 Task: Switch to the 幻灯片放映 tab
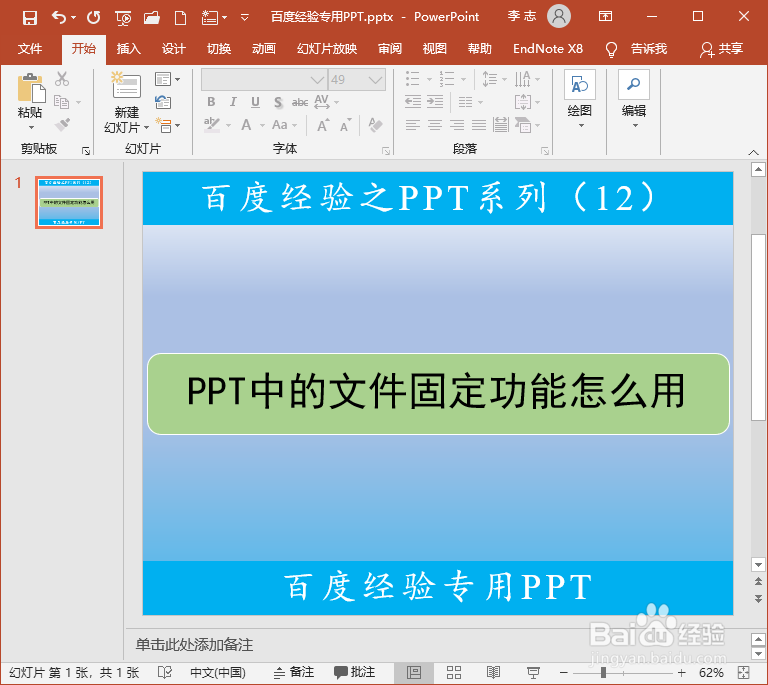click(x=327, y=49)
